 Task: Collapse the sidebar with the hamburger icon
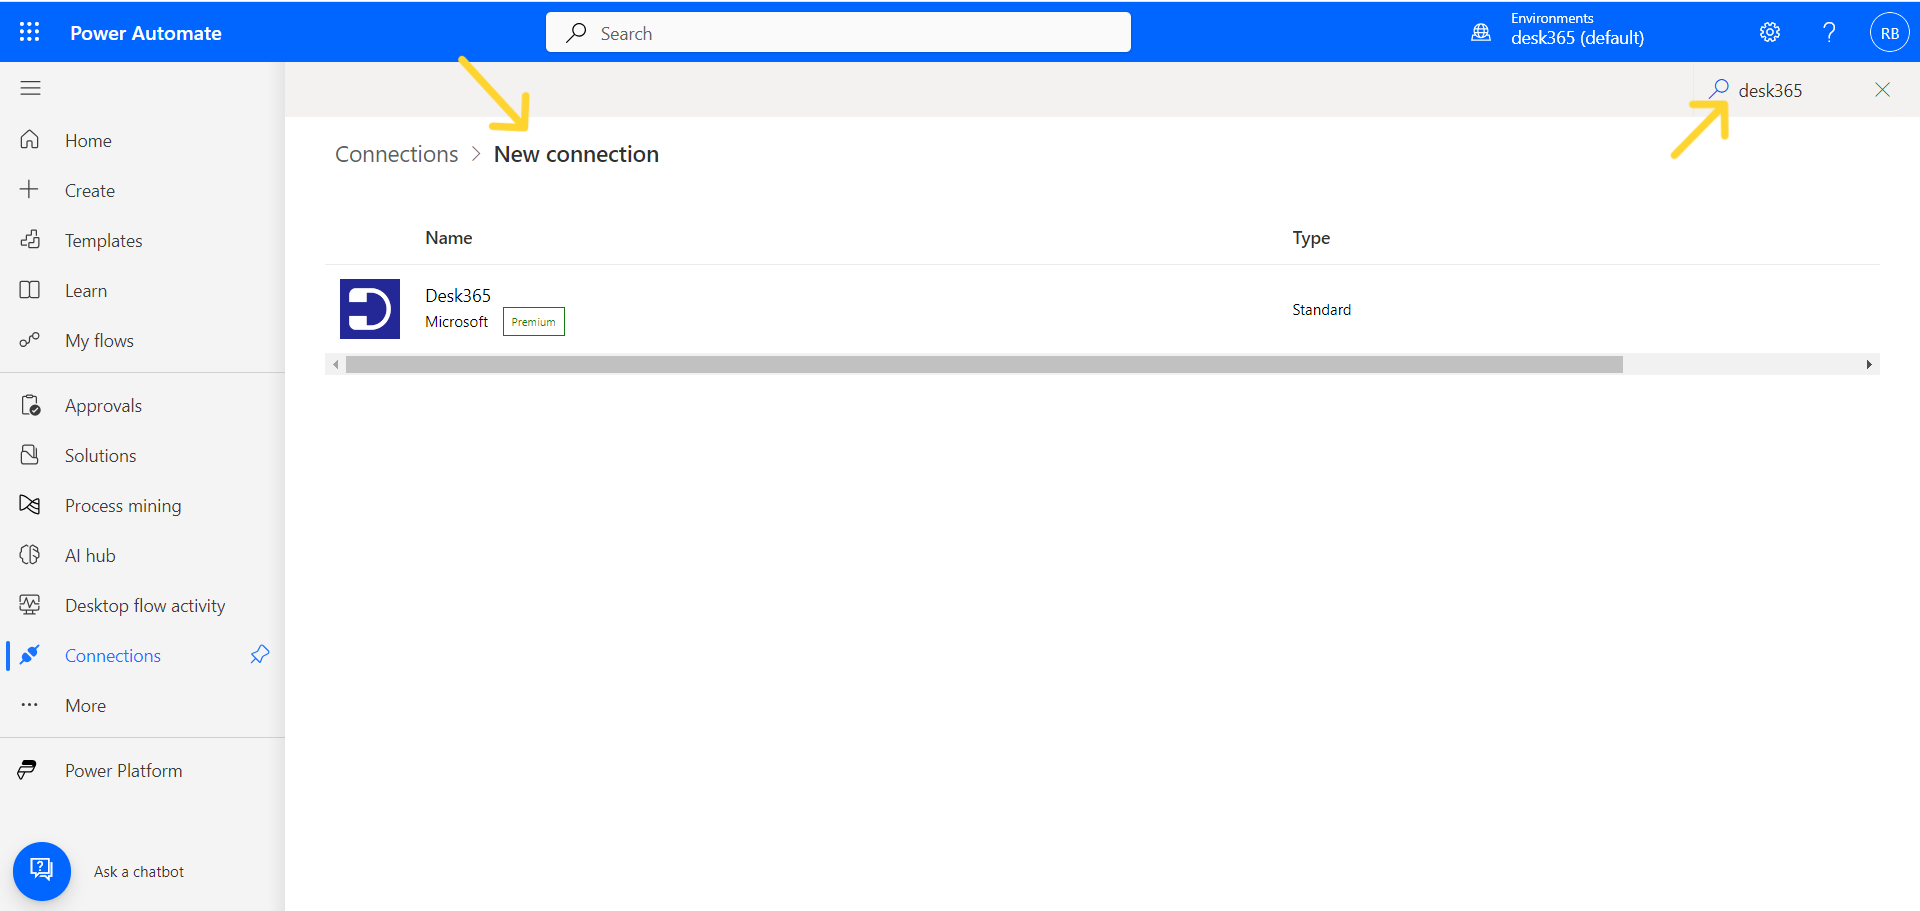point(30,88)
